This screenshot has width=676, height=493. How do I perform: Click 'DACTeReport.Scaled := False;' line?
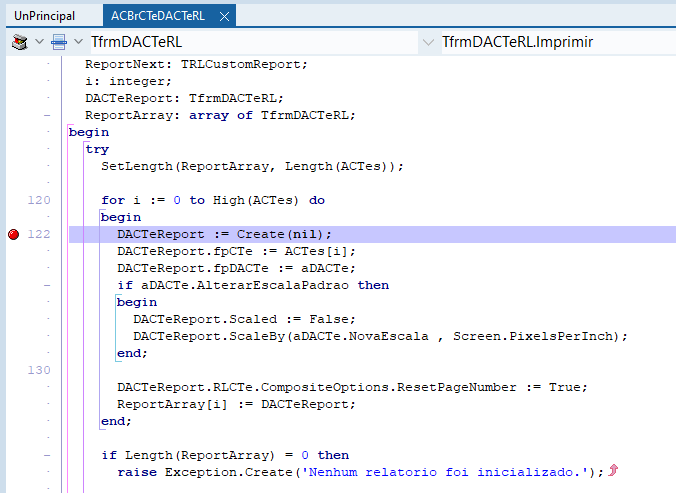point(244,319)
